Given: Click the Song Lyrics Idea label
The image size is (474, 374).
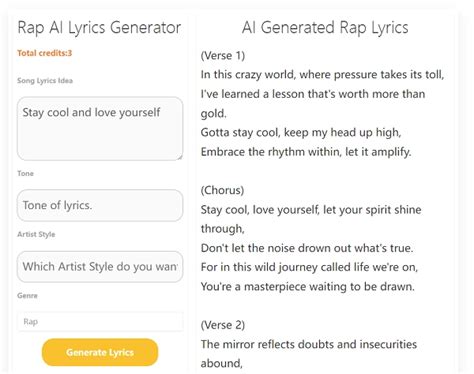Looking at the screenshot, I should 45,81.
